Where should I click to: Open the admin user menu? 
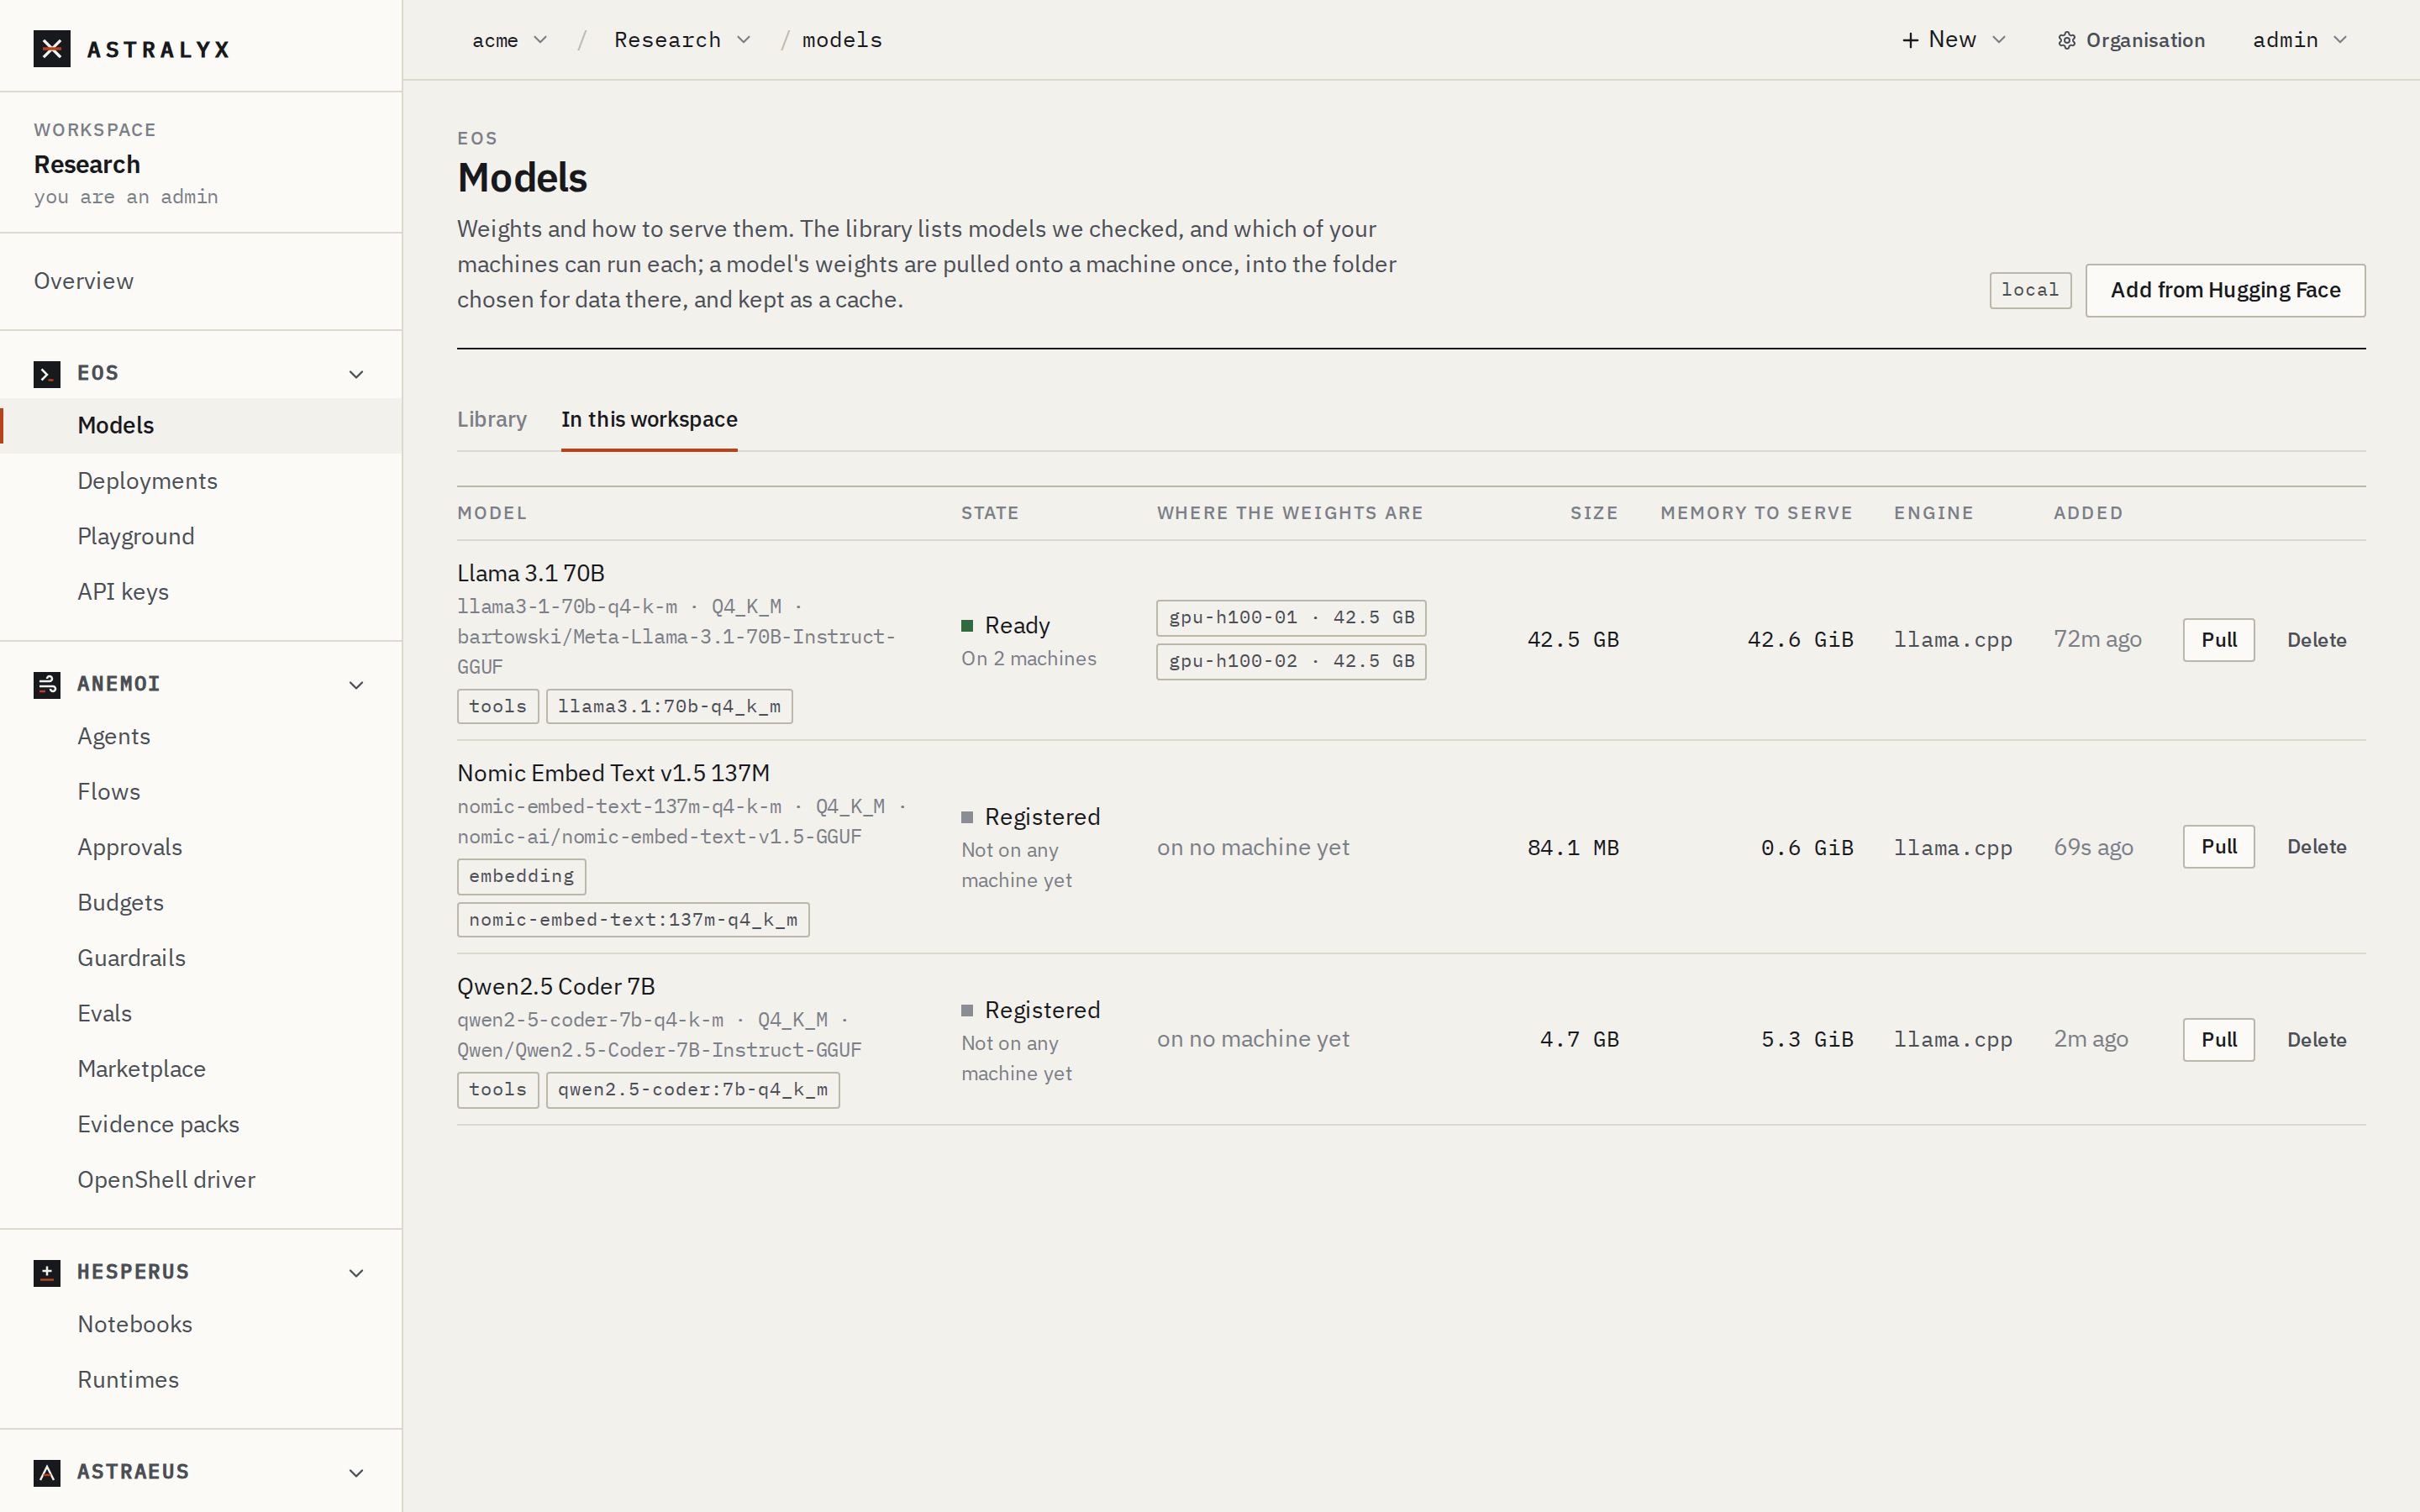tap(2300, 40)
